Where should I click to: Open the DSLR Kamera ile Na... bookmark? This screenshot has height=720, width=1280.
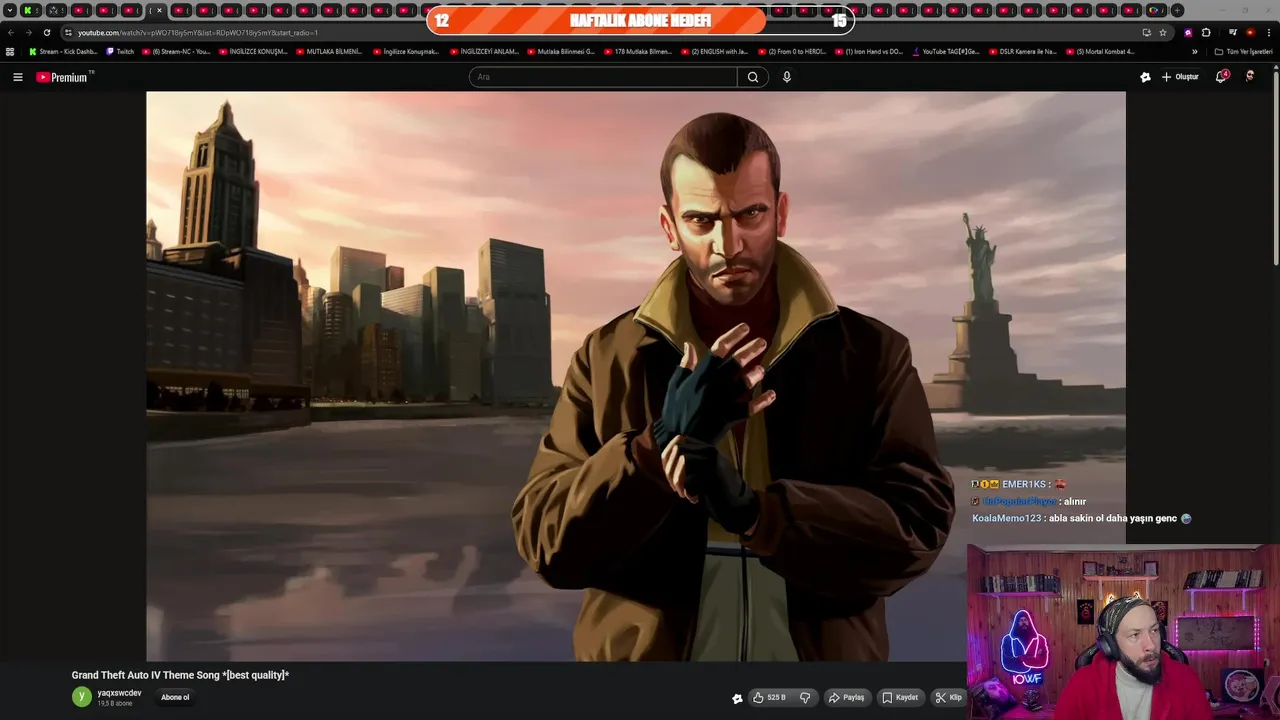coord(1022,51)
